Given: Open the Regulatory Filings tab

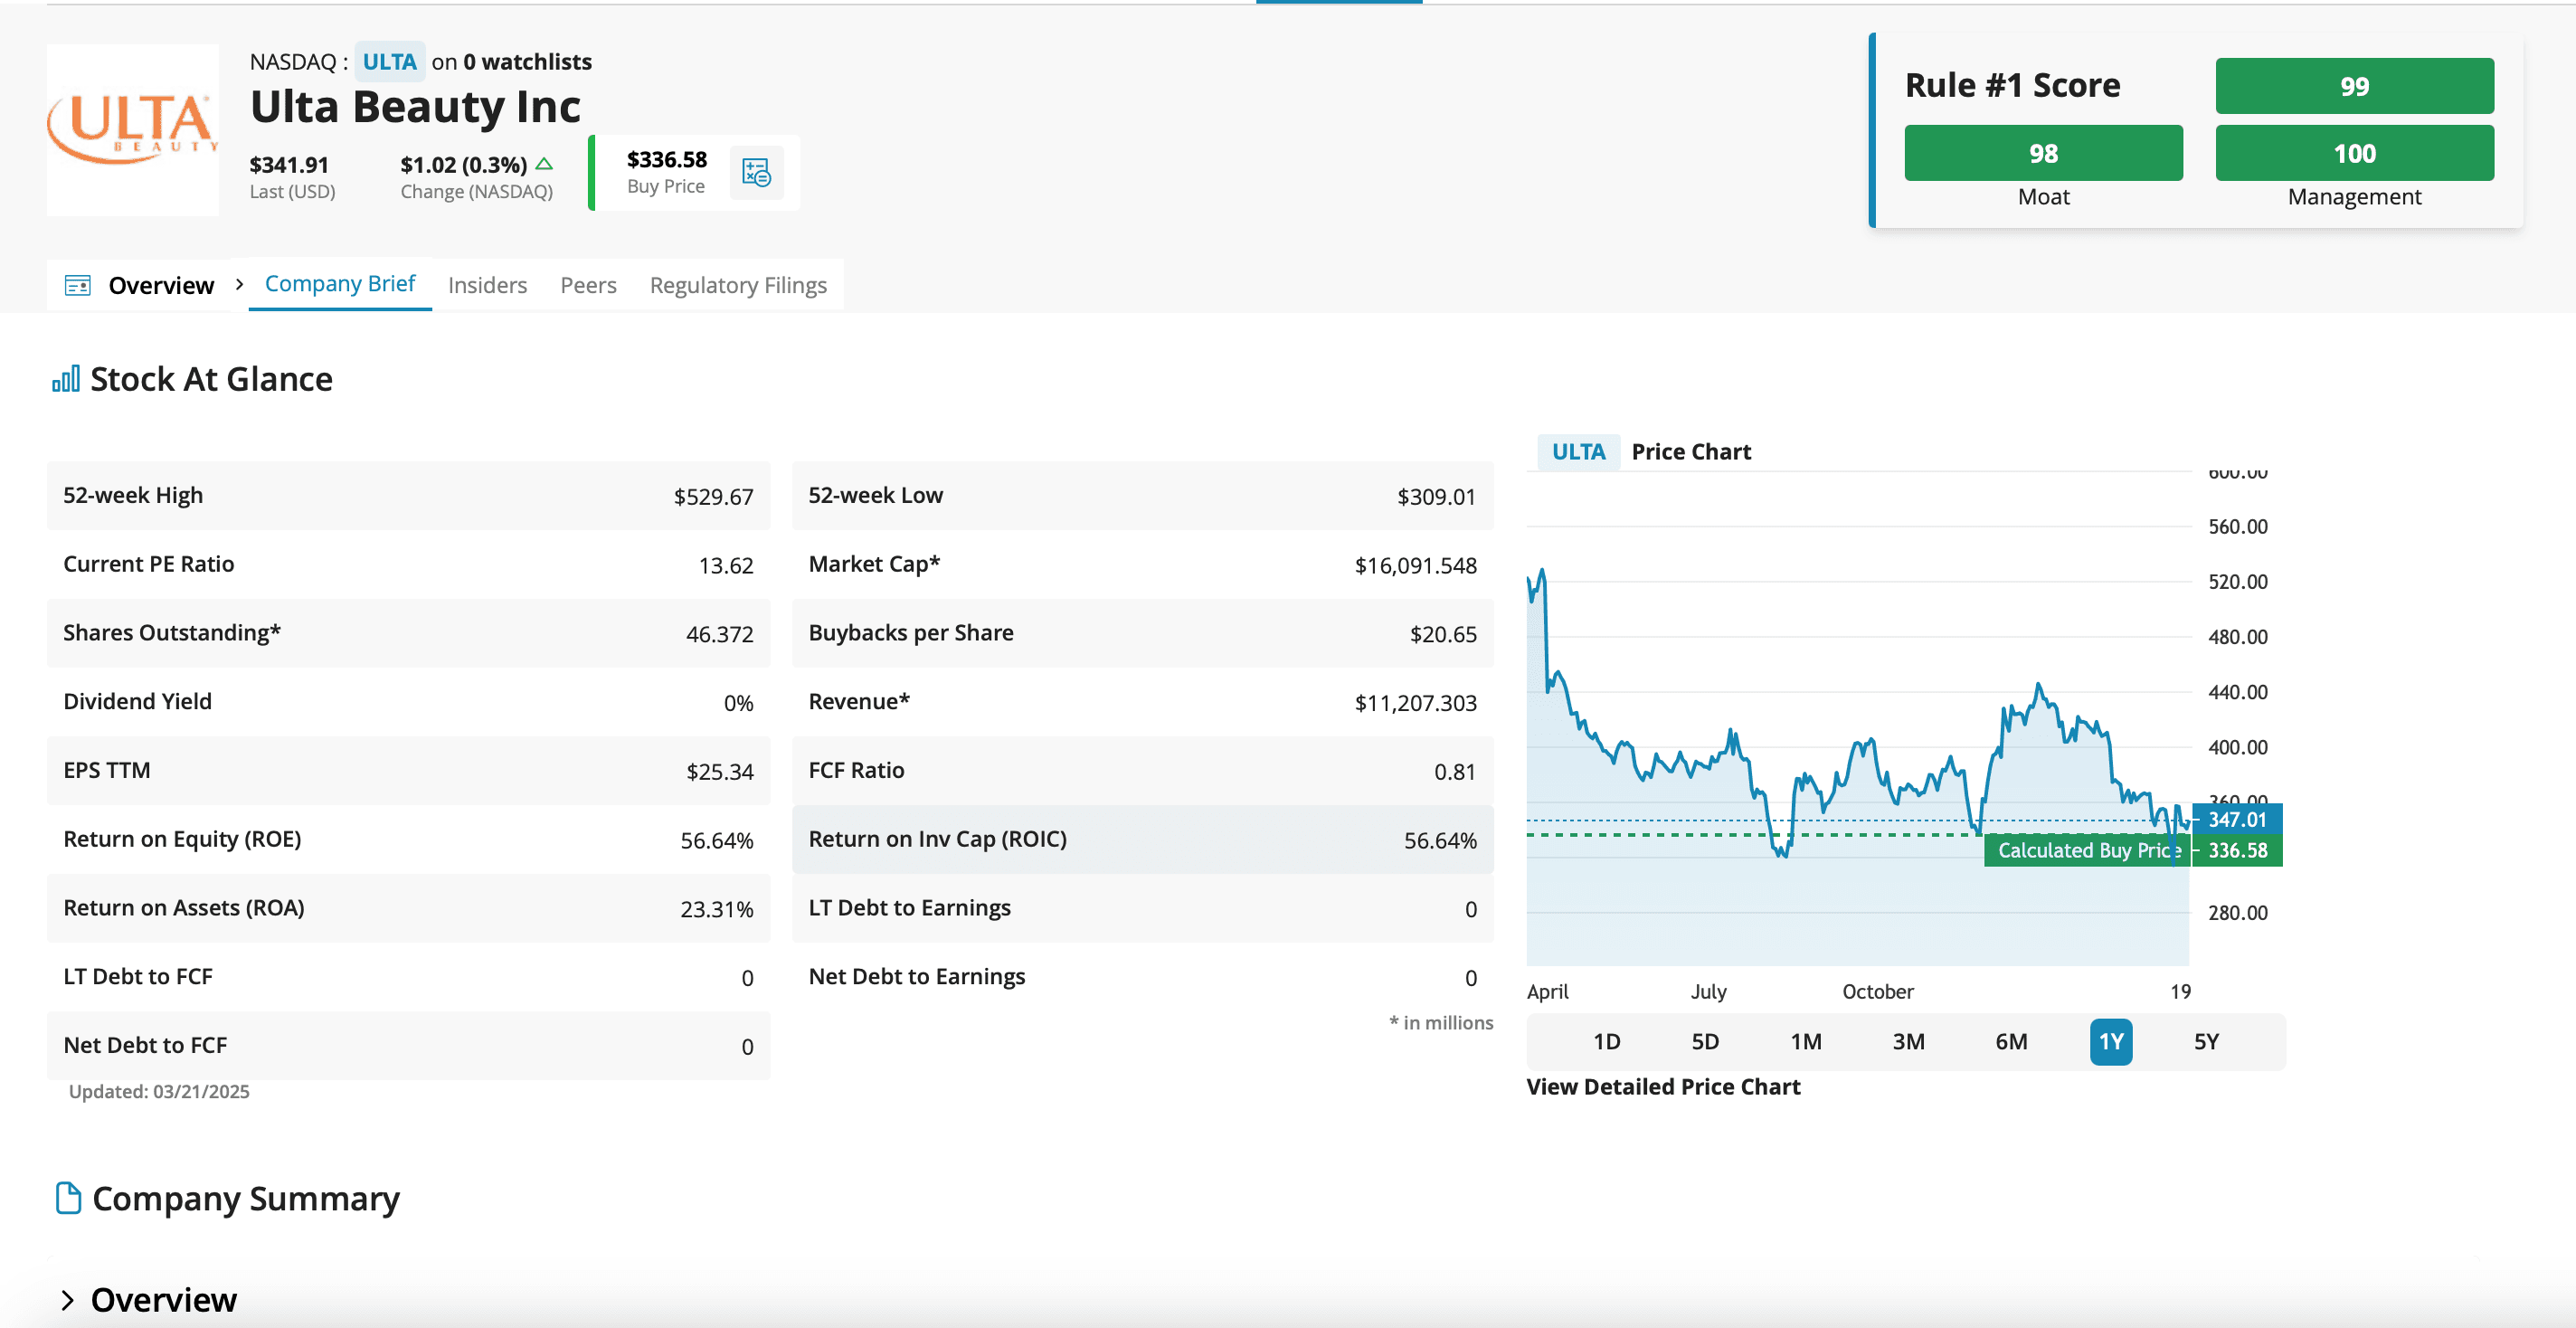Looking at the screenshot, I should tap(738, 286).
